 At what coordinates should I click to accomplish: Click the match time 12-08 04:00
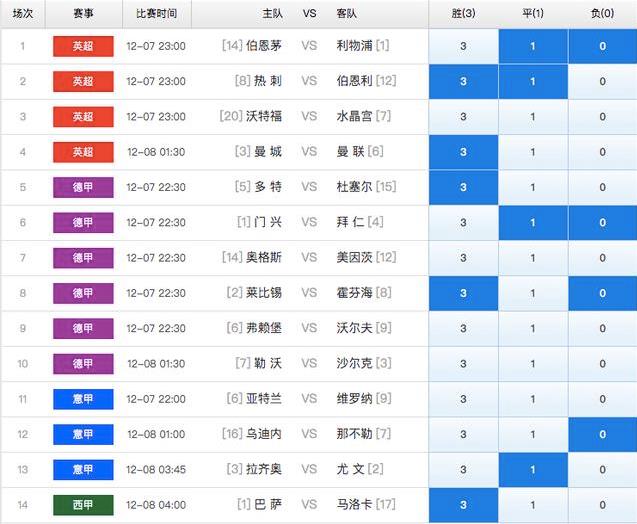pyautogui.click(x=156, y=505)
